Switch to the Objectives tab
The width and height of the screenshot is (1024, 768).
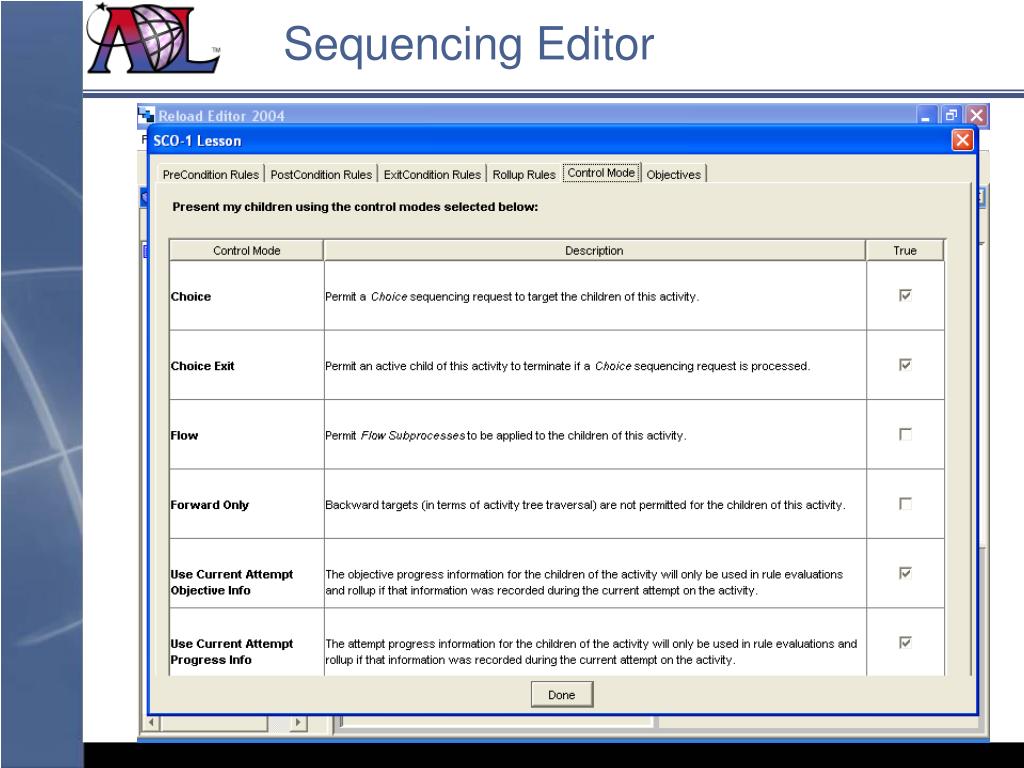(x=673, y=174)
